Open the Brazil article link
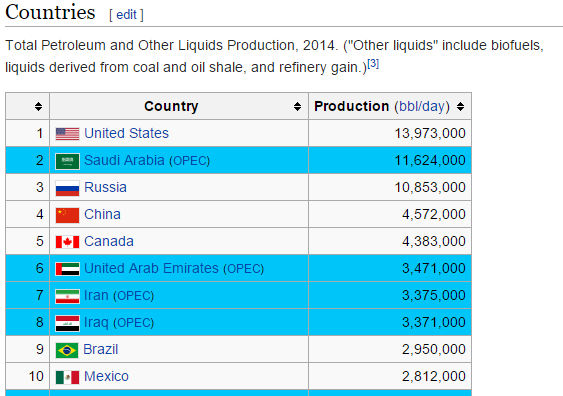 (101, 349)
